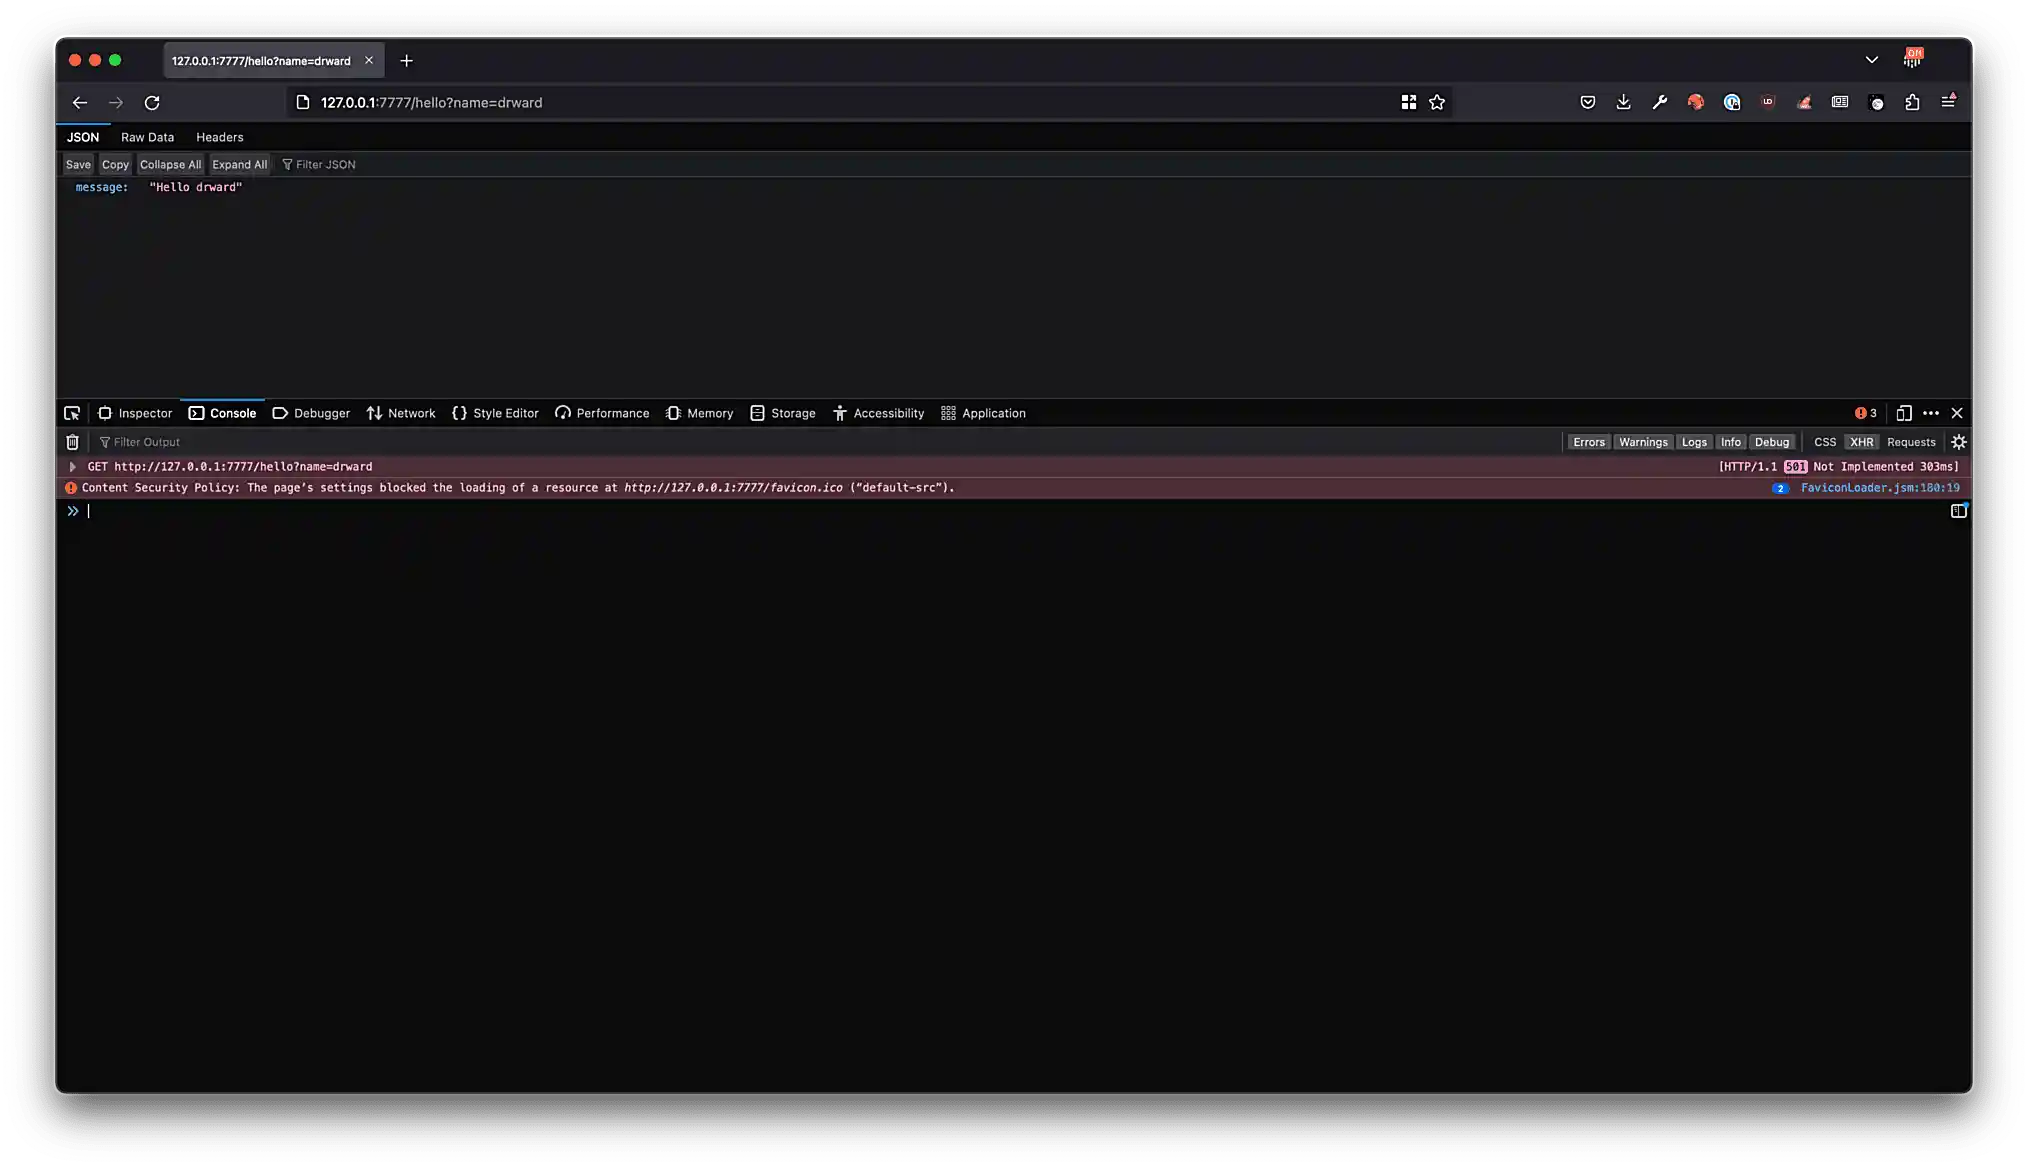Open the DevTools three-dot customize menu
Image resolution: width=2028 pixels, height=1167 pixels.
tap(1930, 413)
